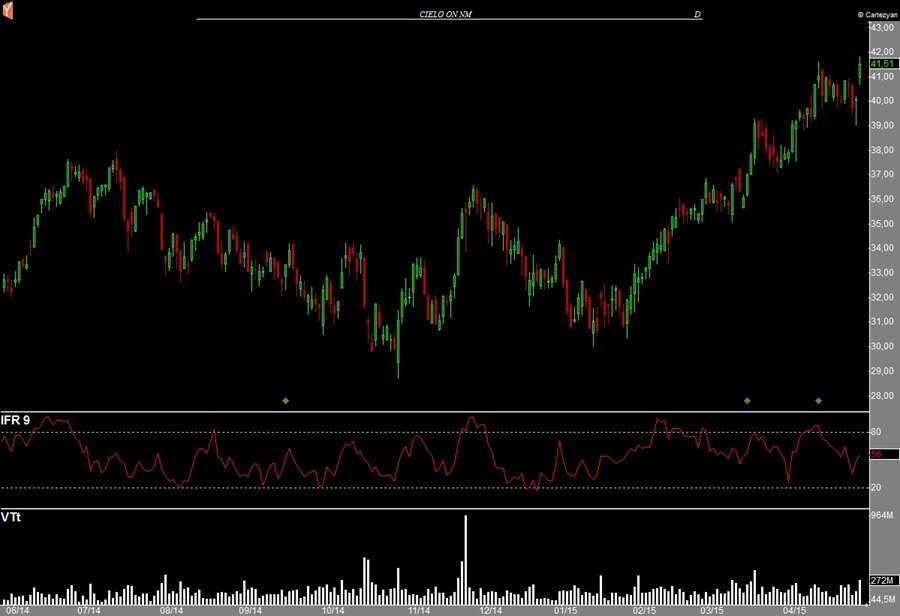The width and height of the screenshot is (900, 616).
Task: Click the yellow diamond marker near 03/15
Action: 747,401
